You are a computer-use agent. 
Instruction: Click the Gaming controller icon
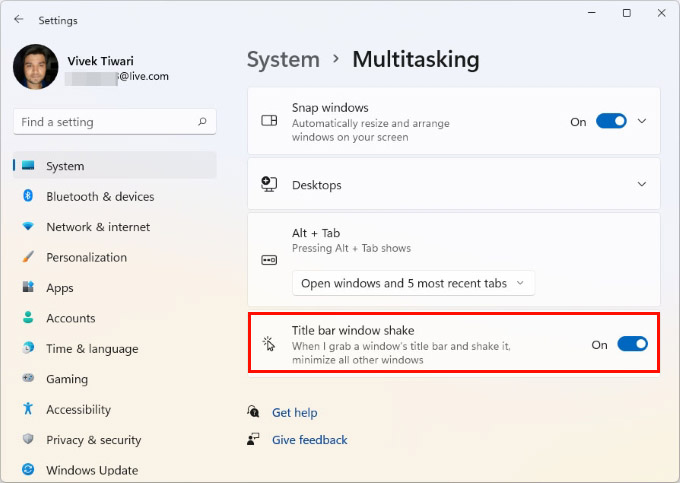[x=28, y=378]
